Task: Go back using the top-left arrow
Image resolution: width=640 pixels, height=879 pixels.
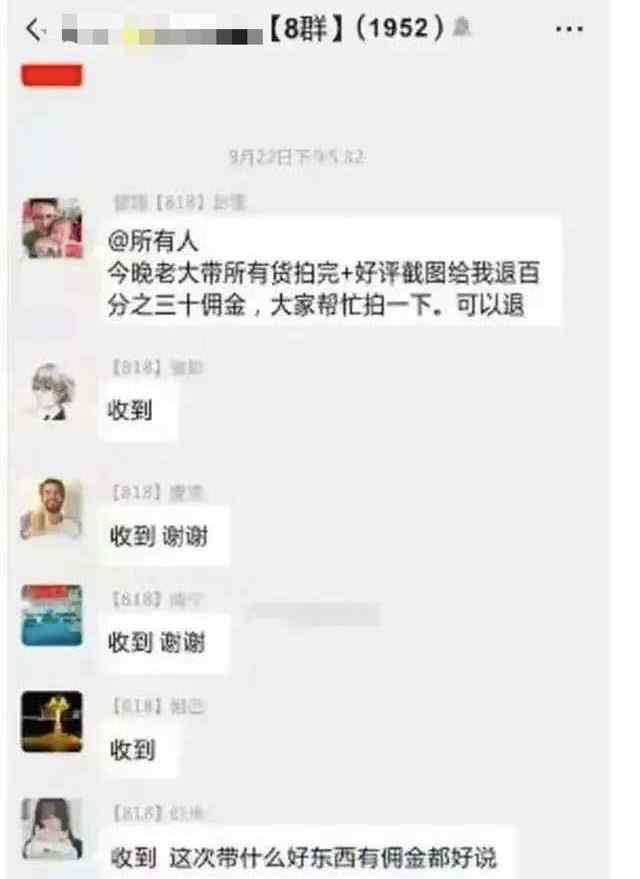Action: [x=35, y=29]
